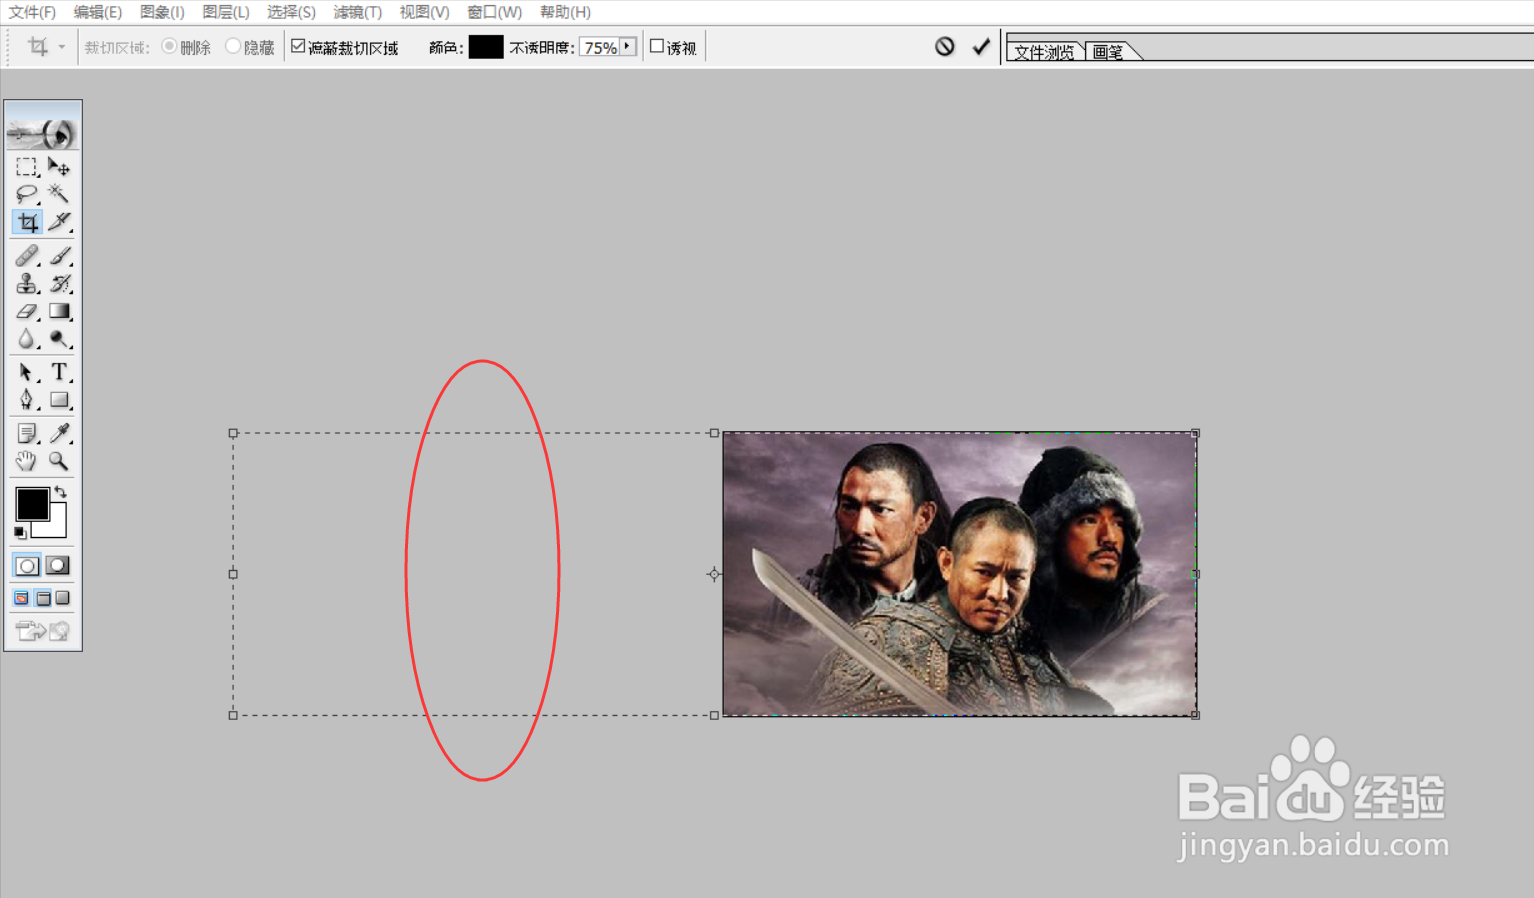
Task: Select the Rectangle Shape tool
Action: click(59, 400)
